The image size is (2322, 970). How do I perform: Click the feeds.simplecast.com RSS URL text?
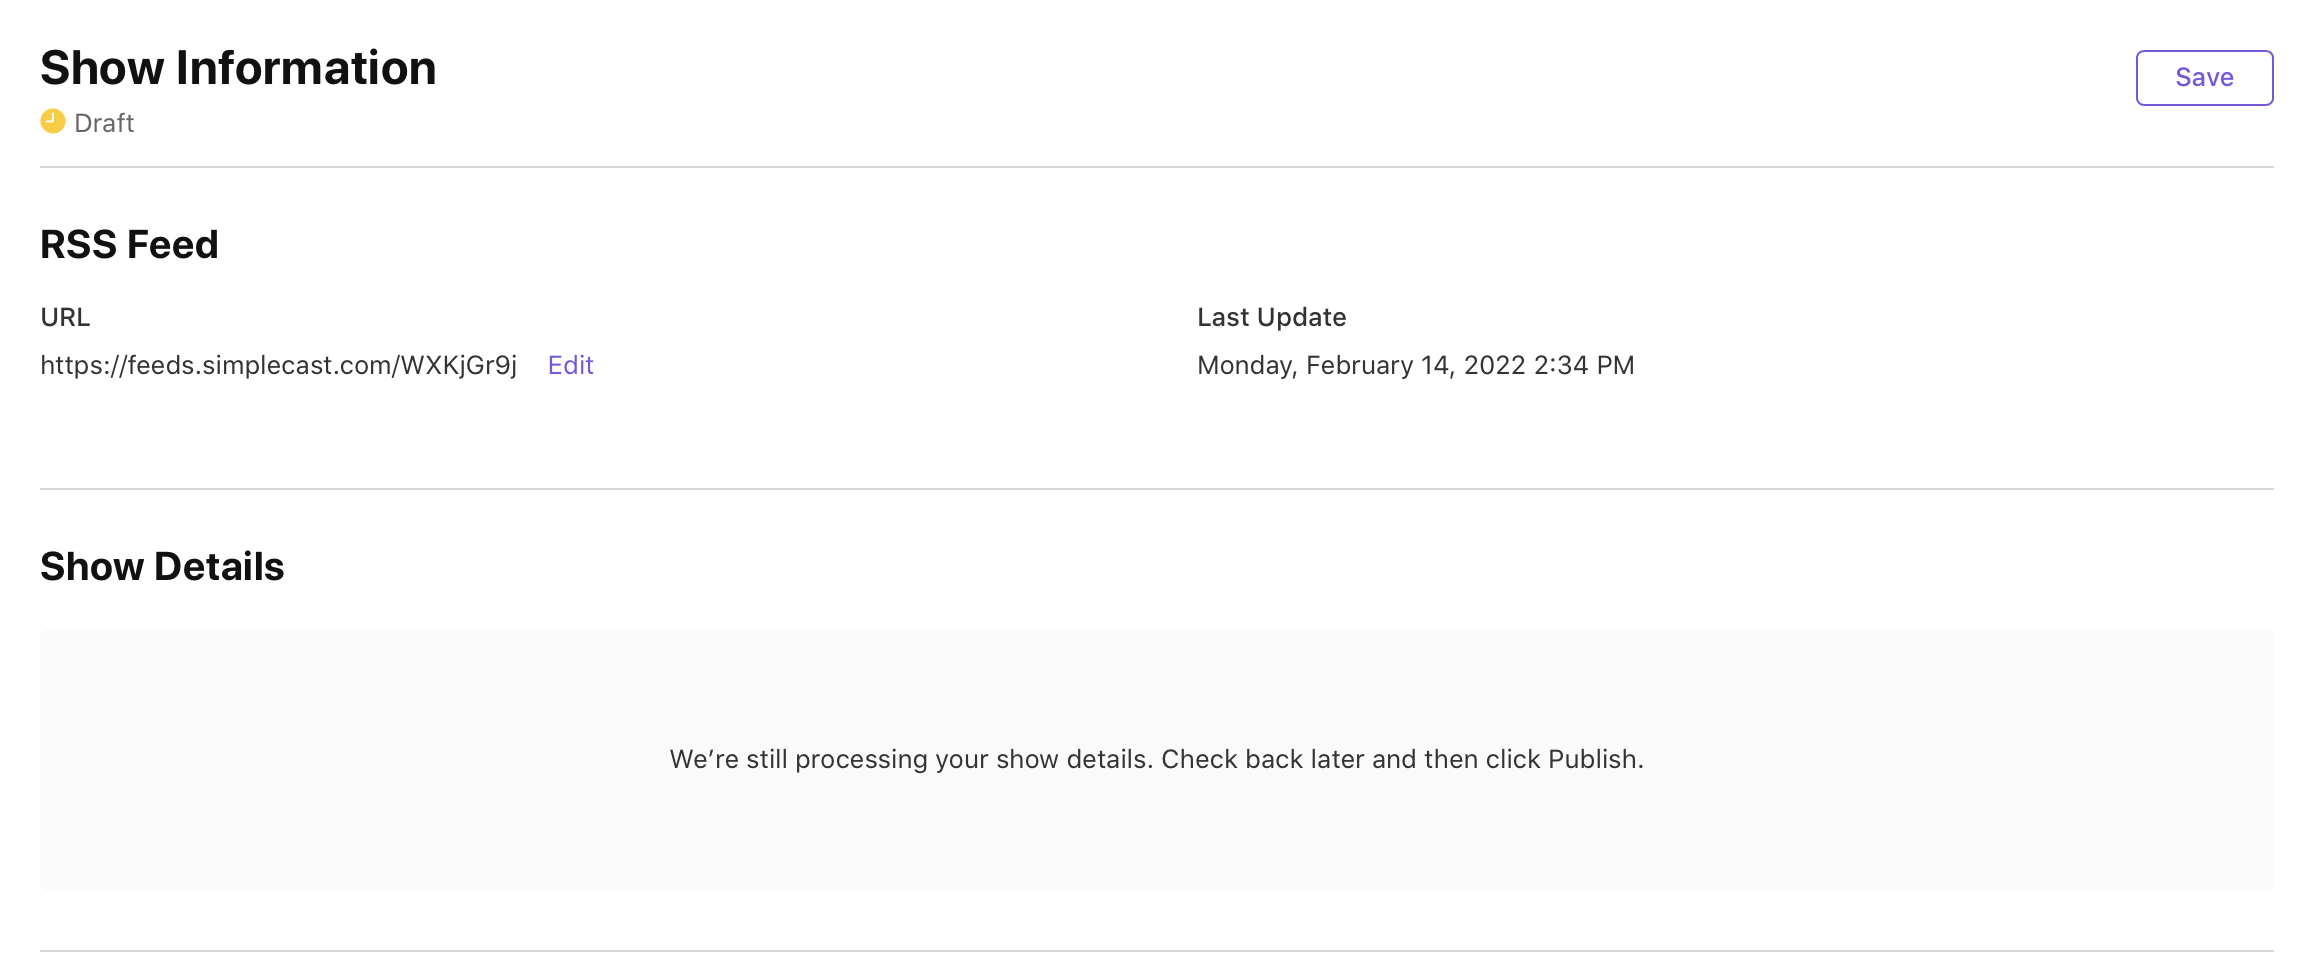pos(278,366)
